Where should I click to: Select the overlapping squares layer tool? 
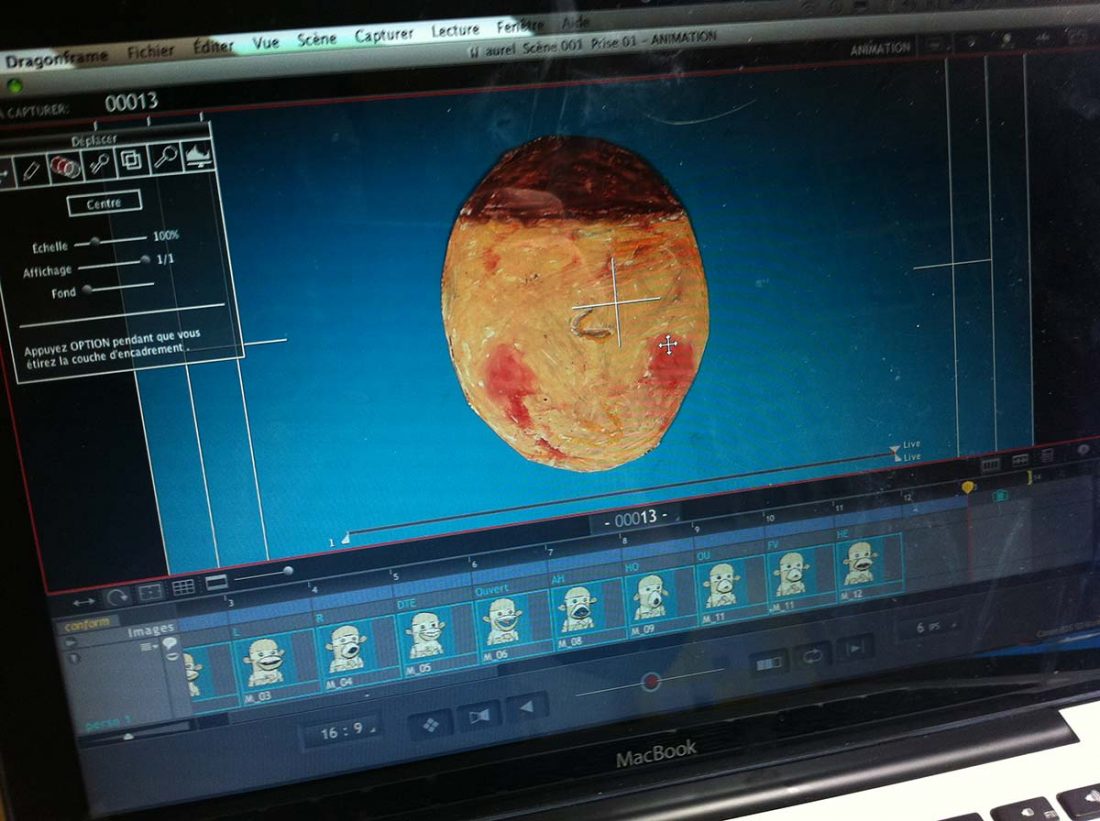(x=132, y=161)
